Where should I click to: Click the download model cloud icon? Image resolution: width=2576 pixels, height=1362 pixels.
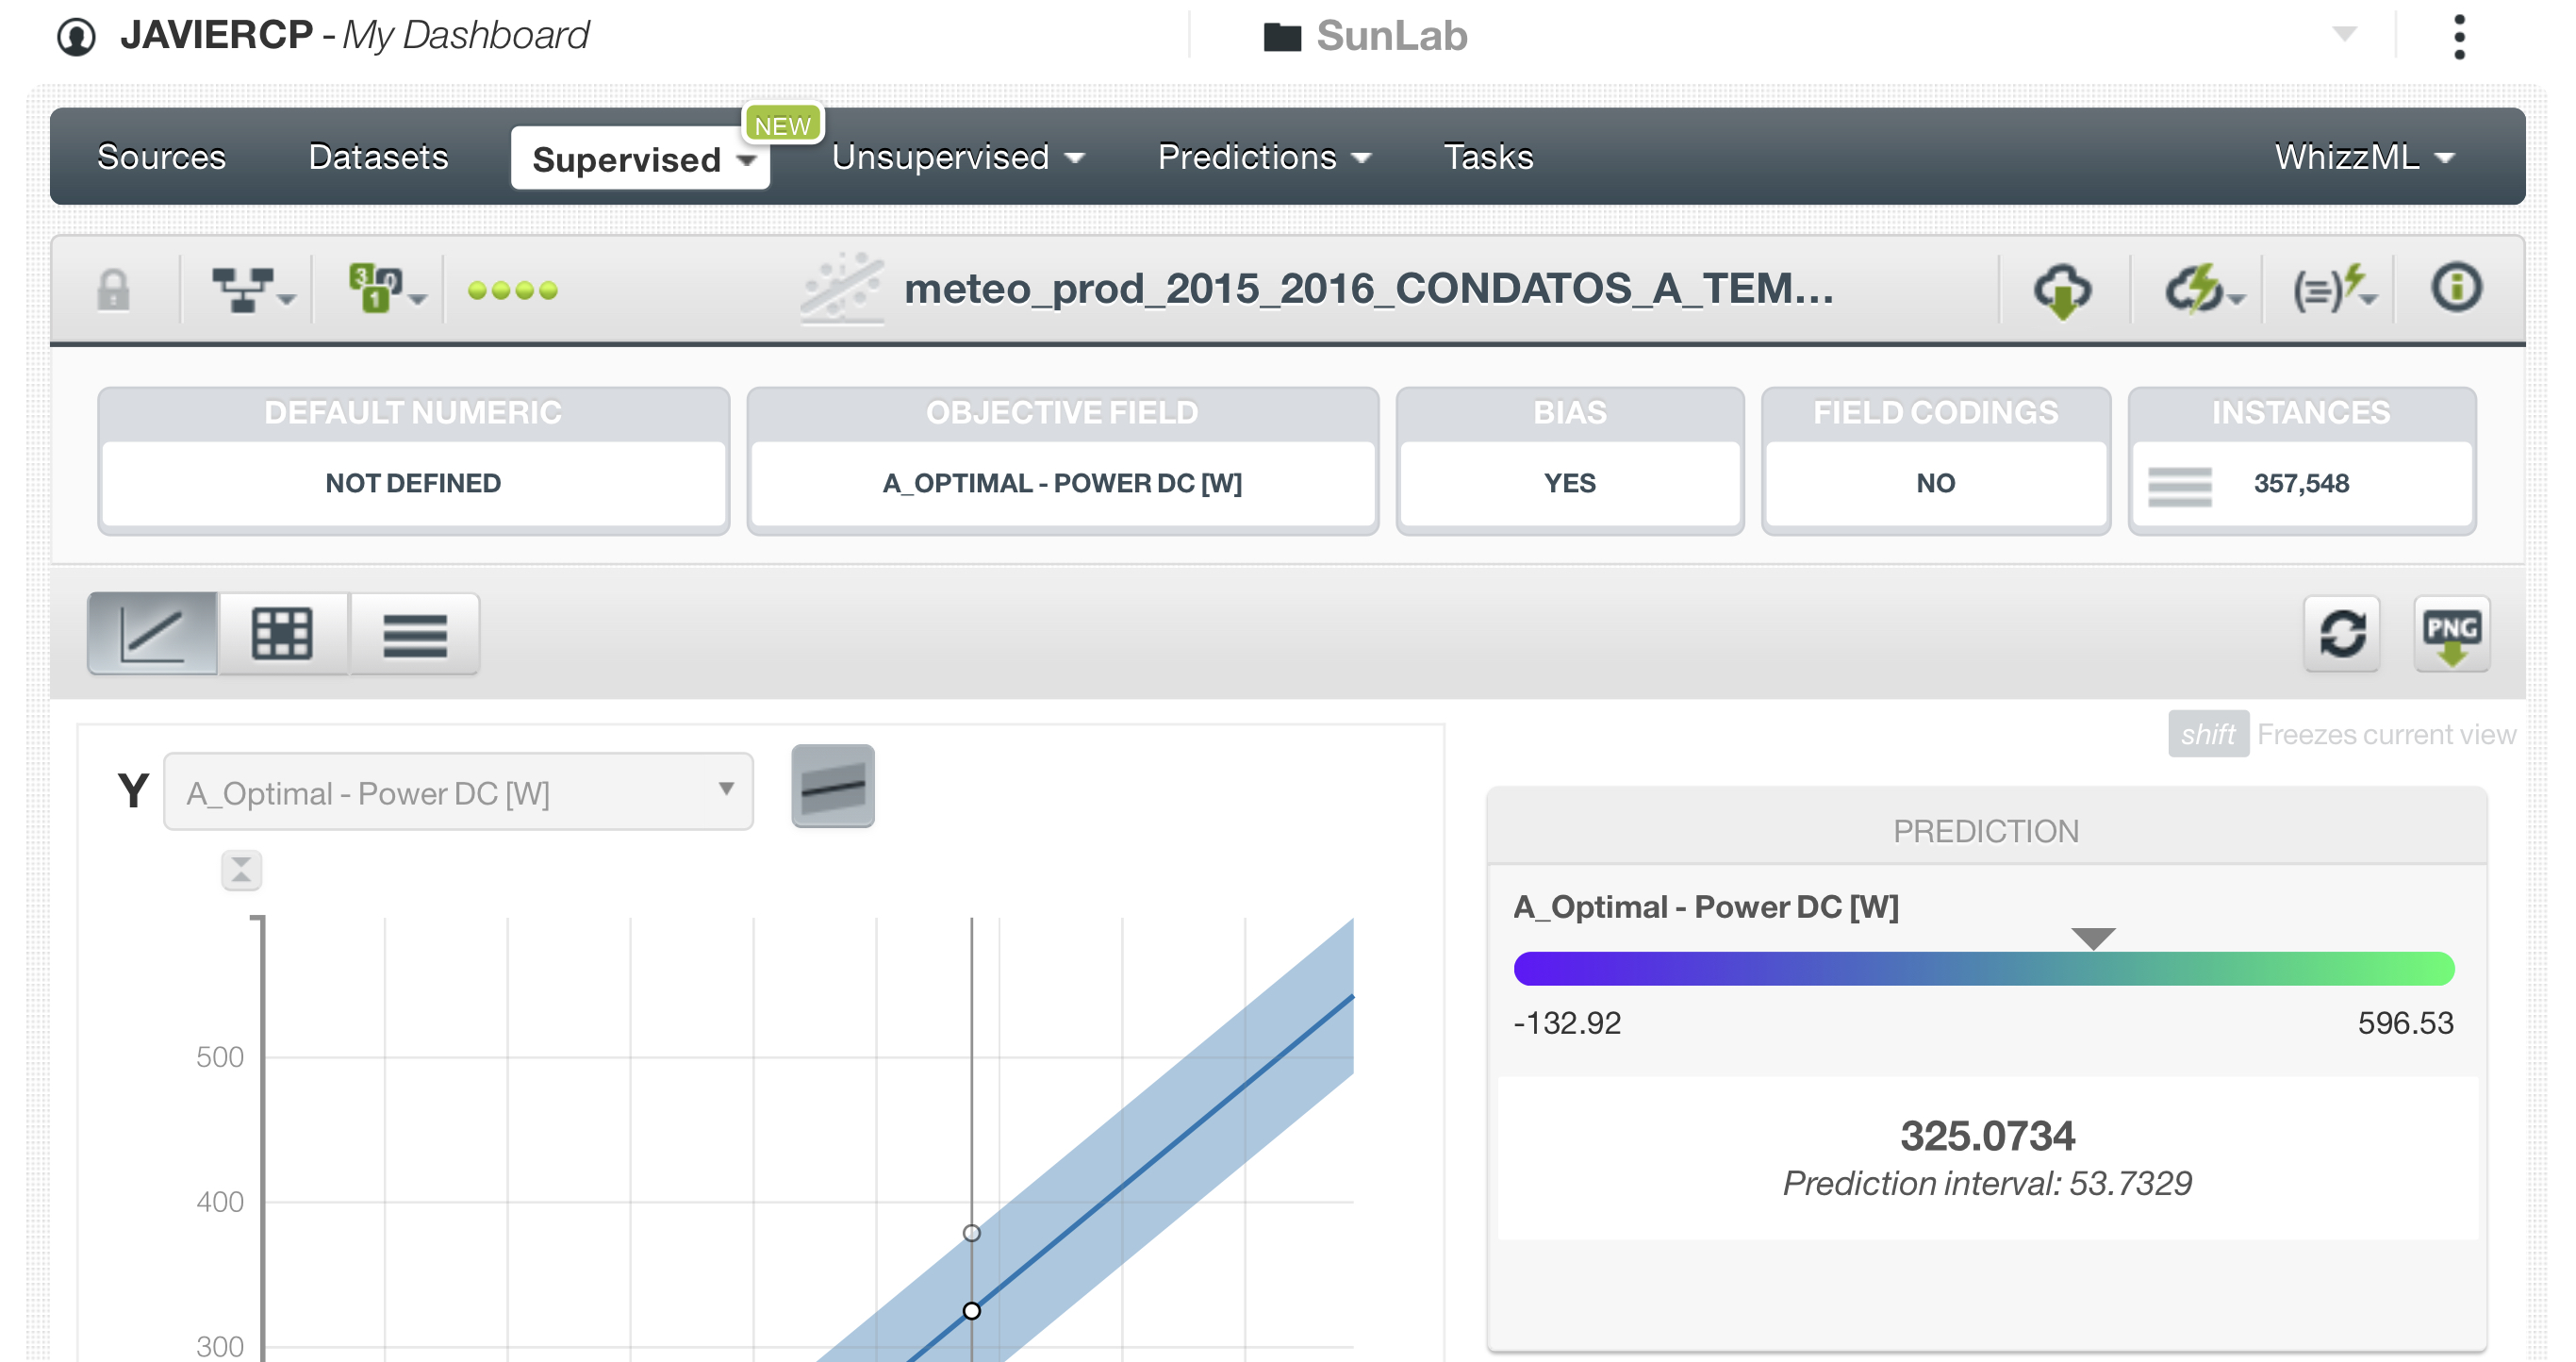(x=2062, y=290)
